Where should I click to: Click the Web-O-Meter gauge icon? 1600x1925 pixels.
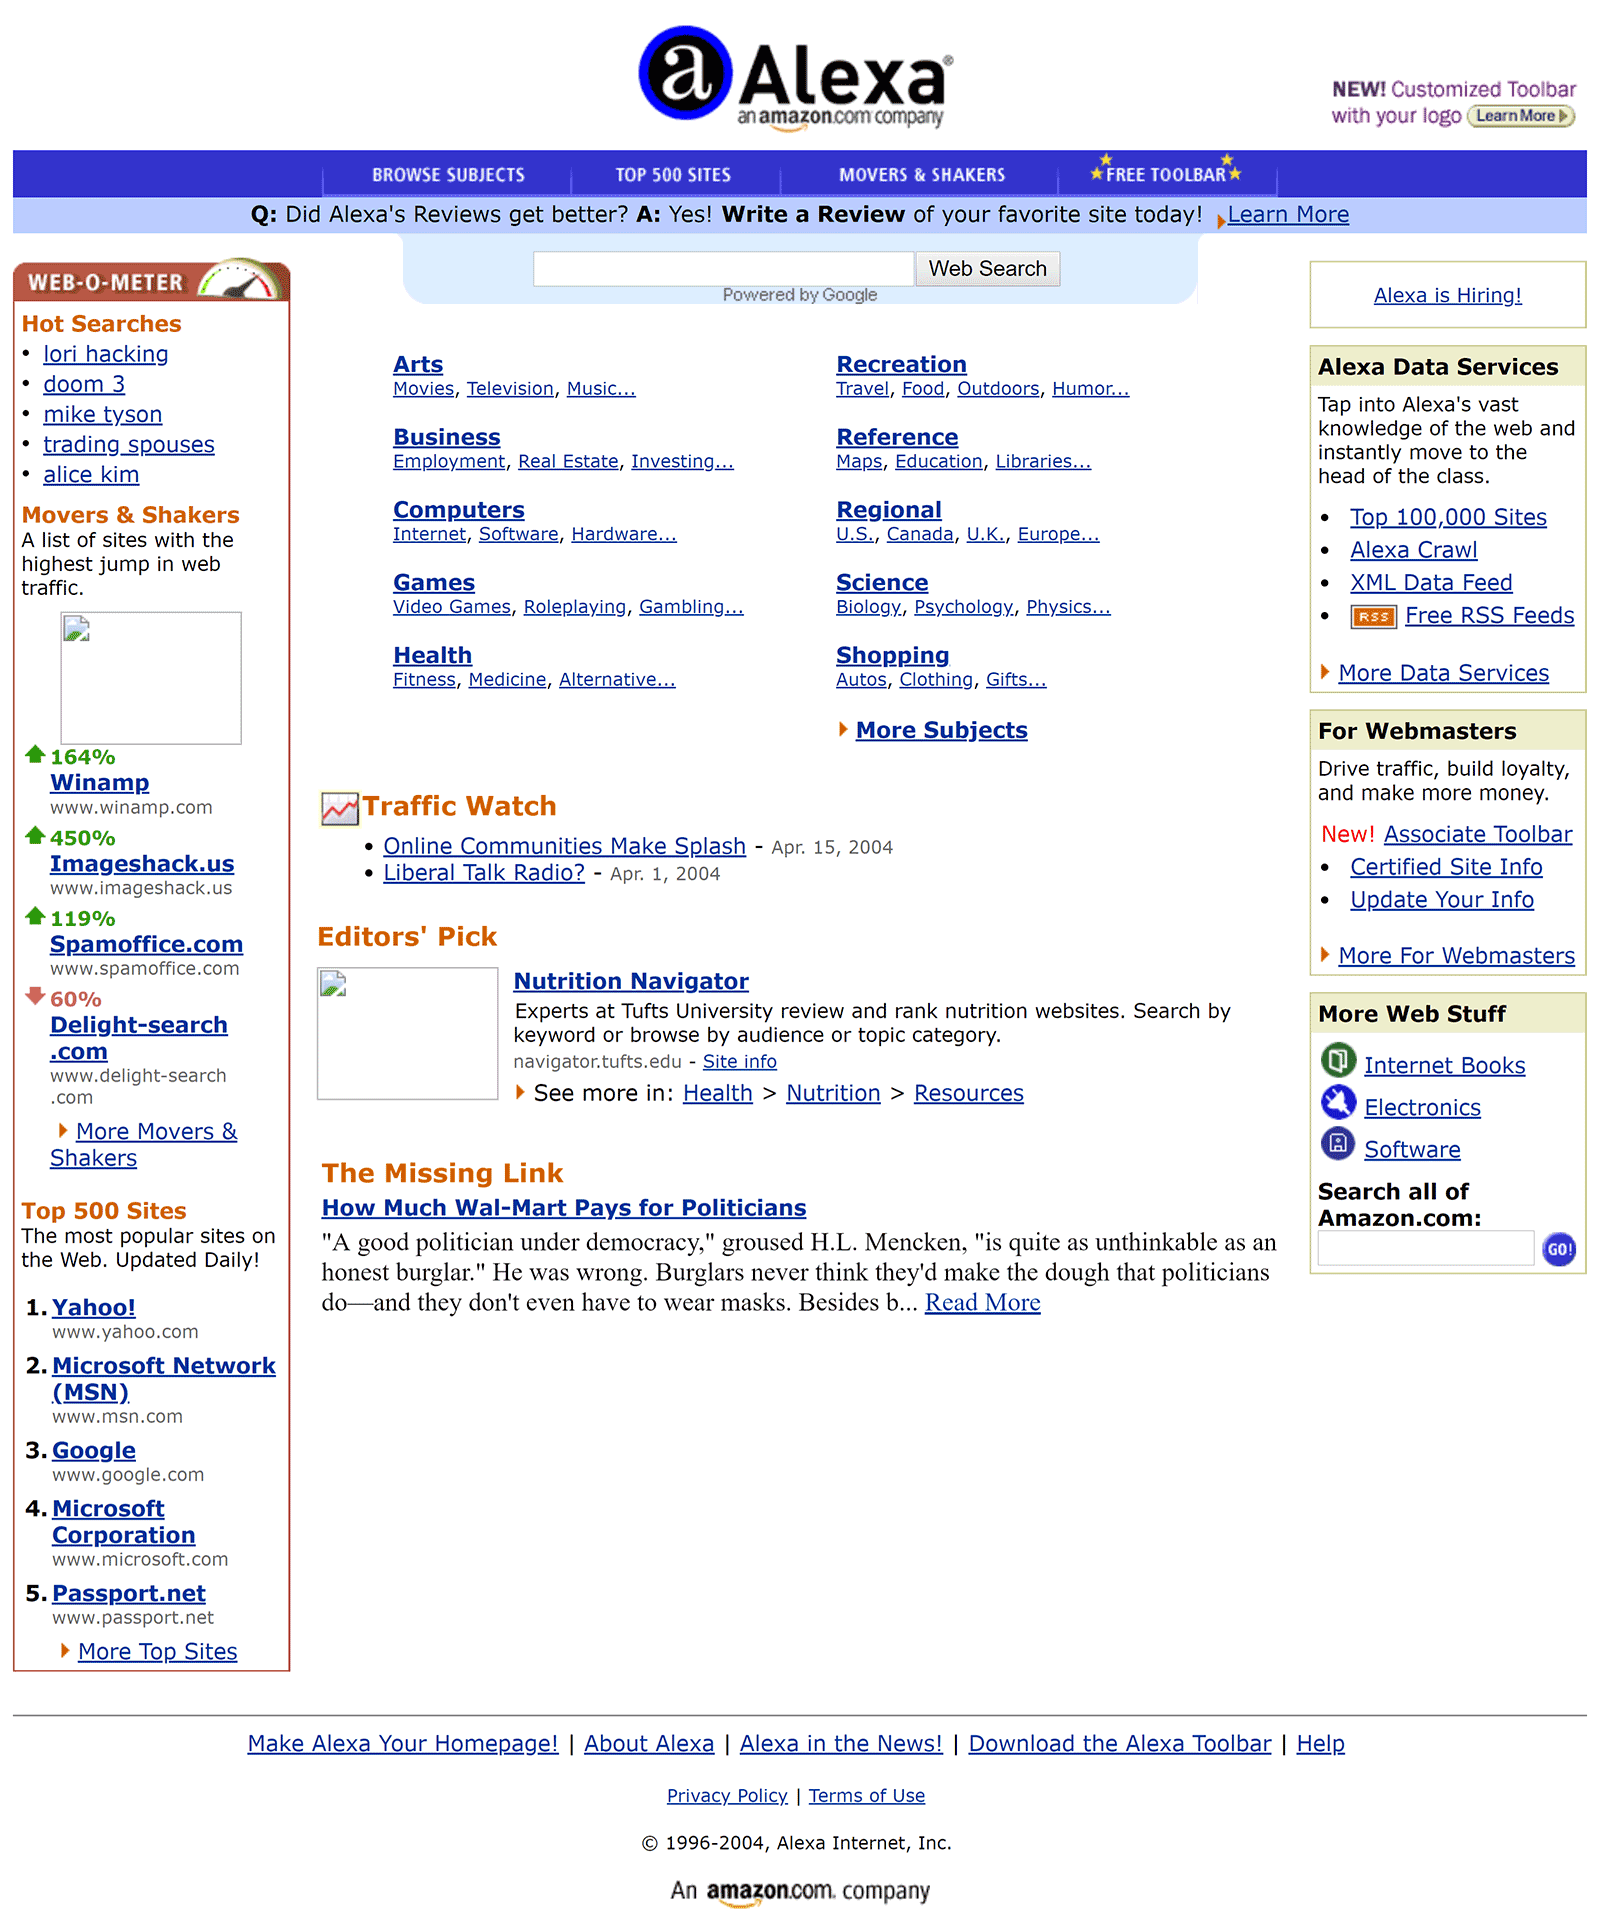[x=241, y=280]
